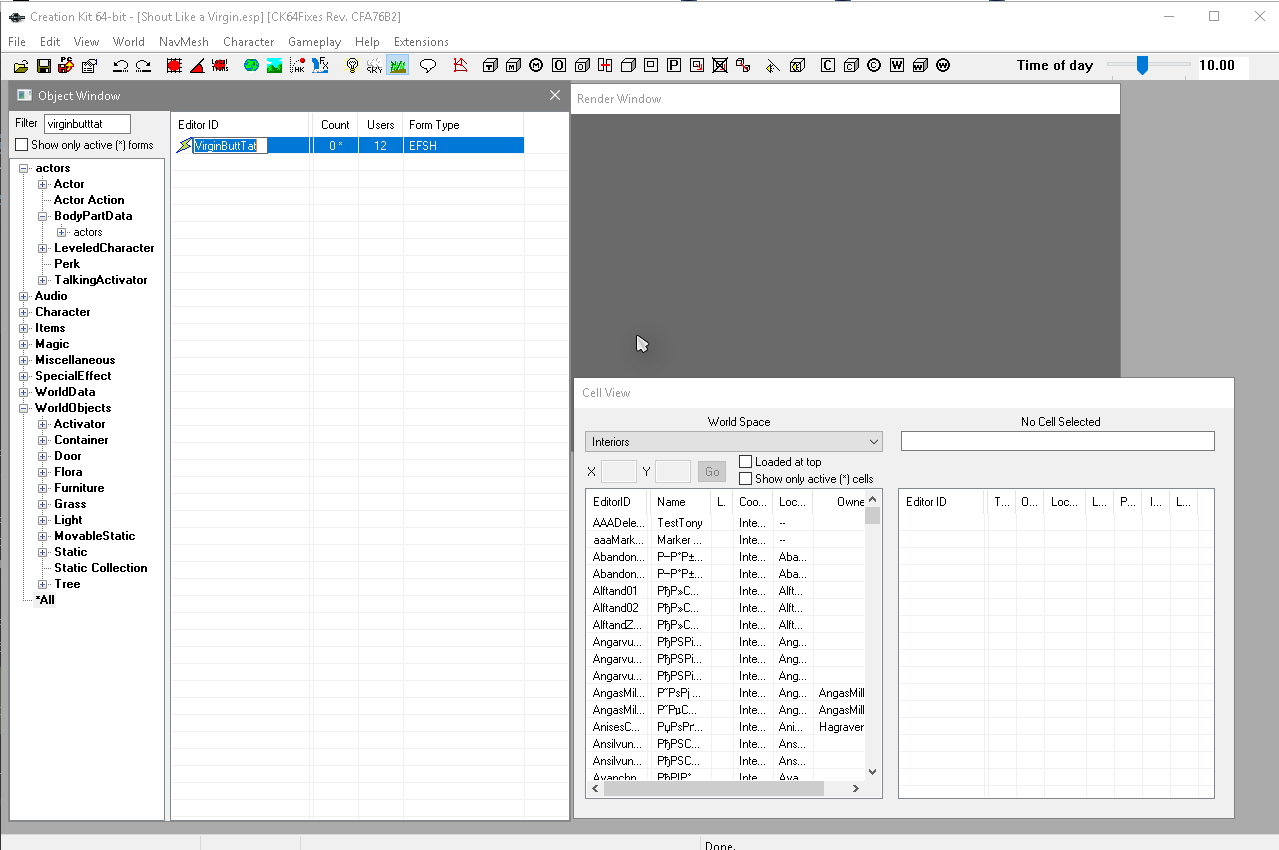This screenshot has width=1279, height=850.
Task: Open the Gameplay menu
Action: coord(314,42)
